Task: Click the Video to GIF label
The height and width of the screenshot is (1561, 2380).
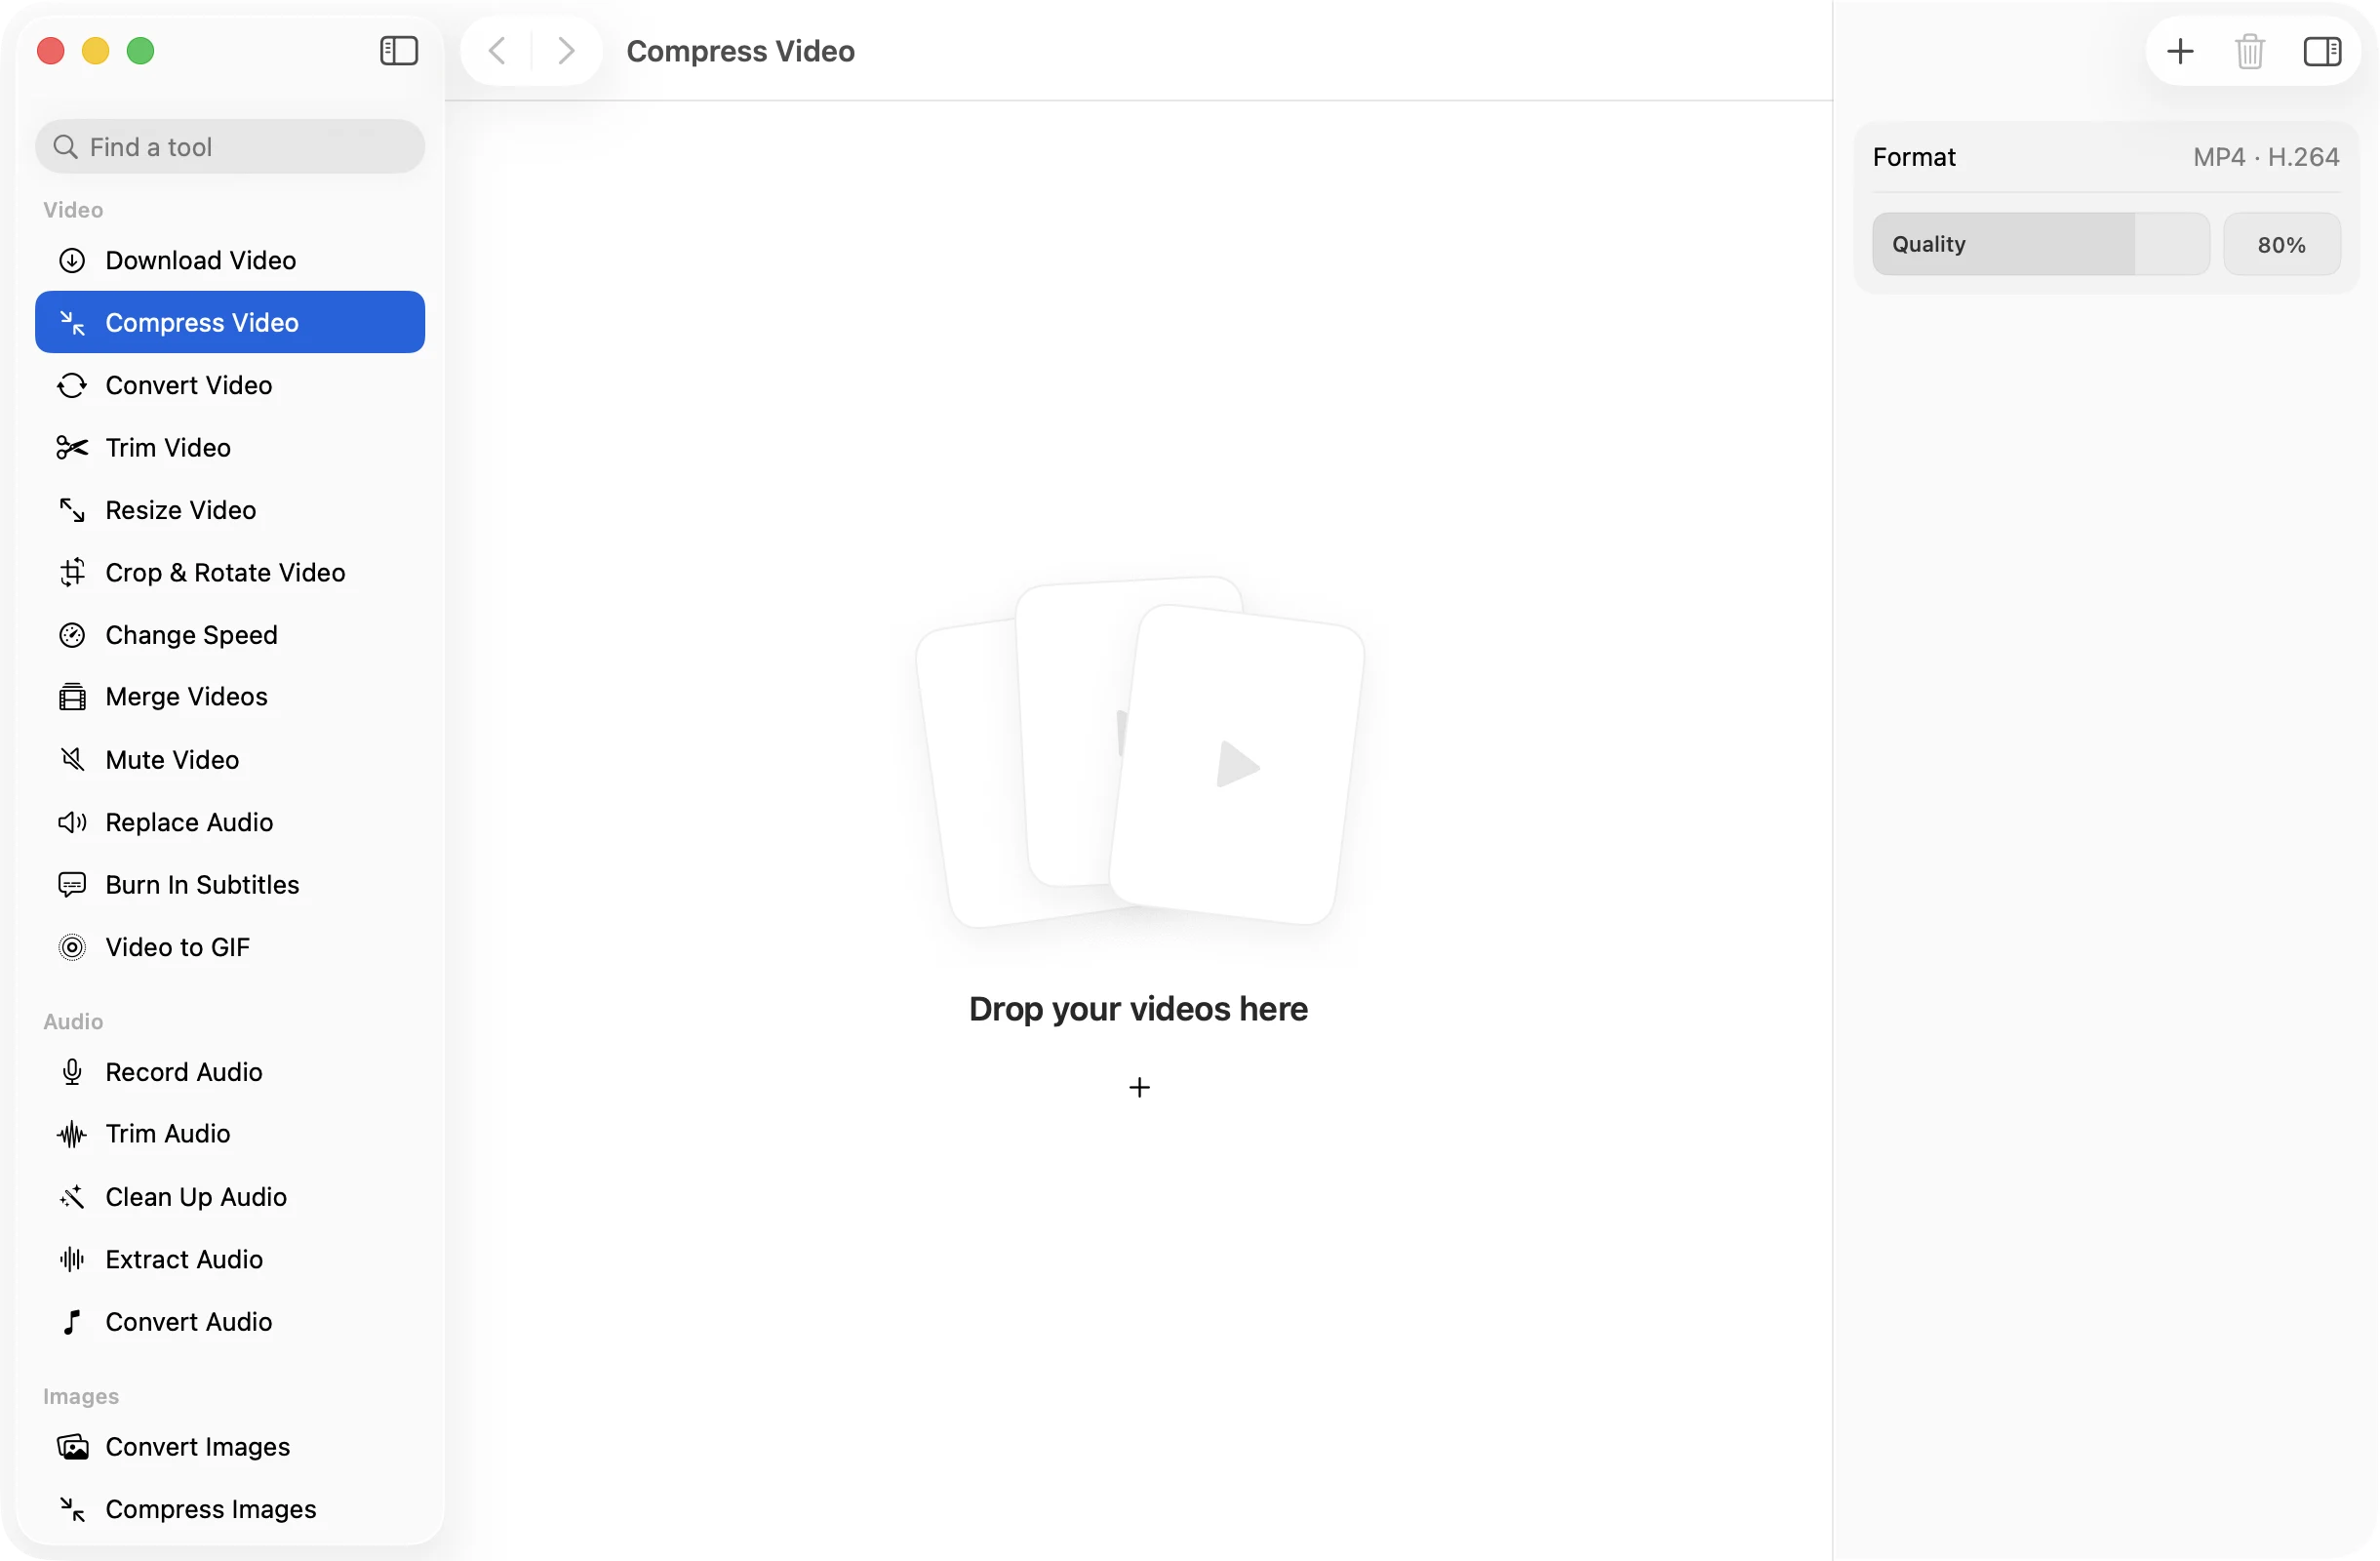Action: tap(178, 947)
